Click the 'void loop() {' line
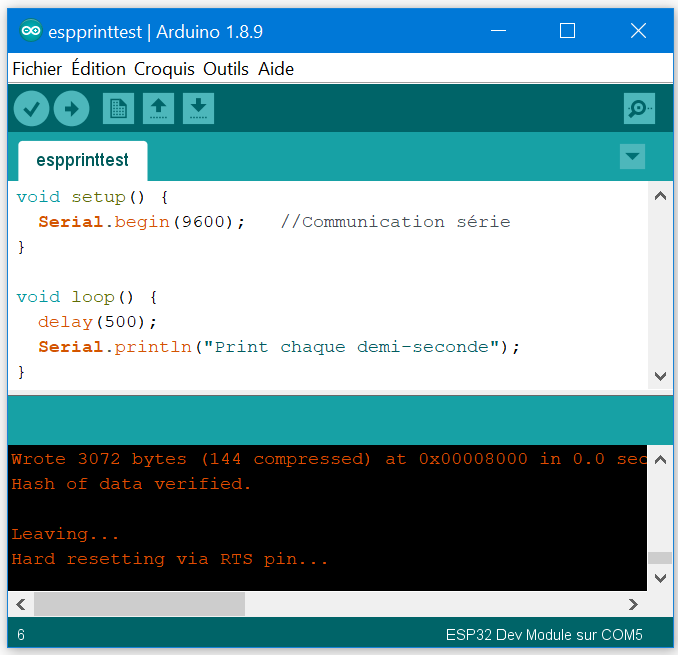 tap(87, 297)
